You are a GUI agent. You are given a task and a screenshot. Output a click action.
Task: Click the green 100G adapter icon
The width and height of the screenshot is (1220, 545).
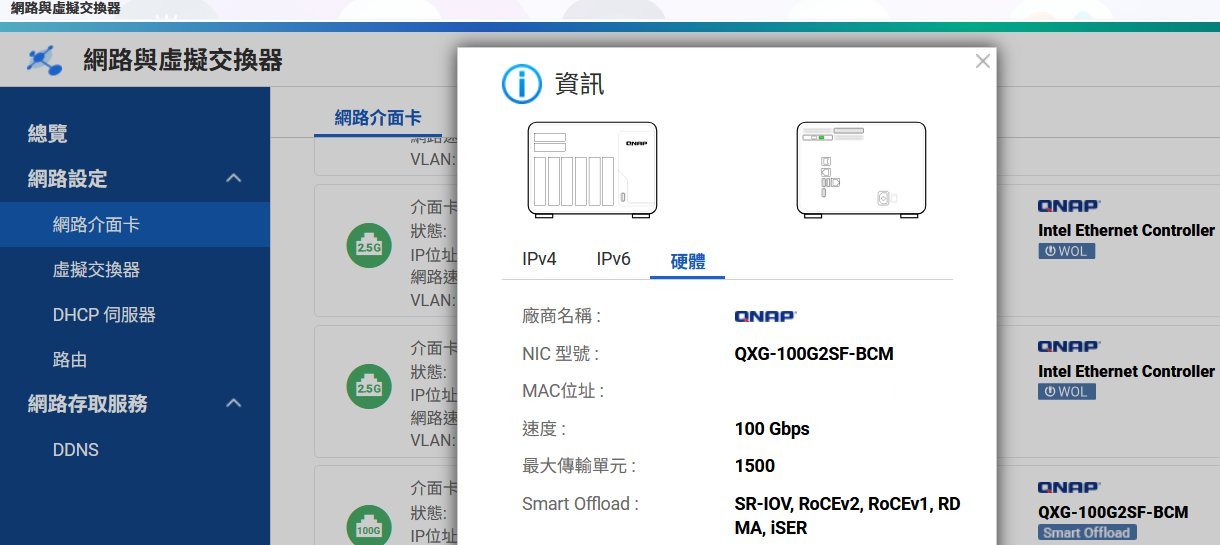pos(369,526)
